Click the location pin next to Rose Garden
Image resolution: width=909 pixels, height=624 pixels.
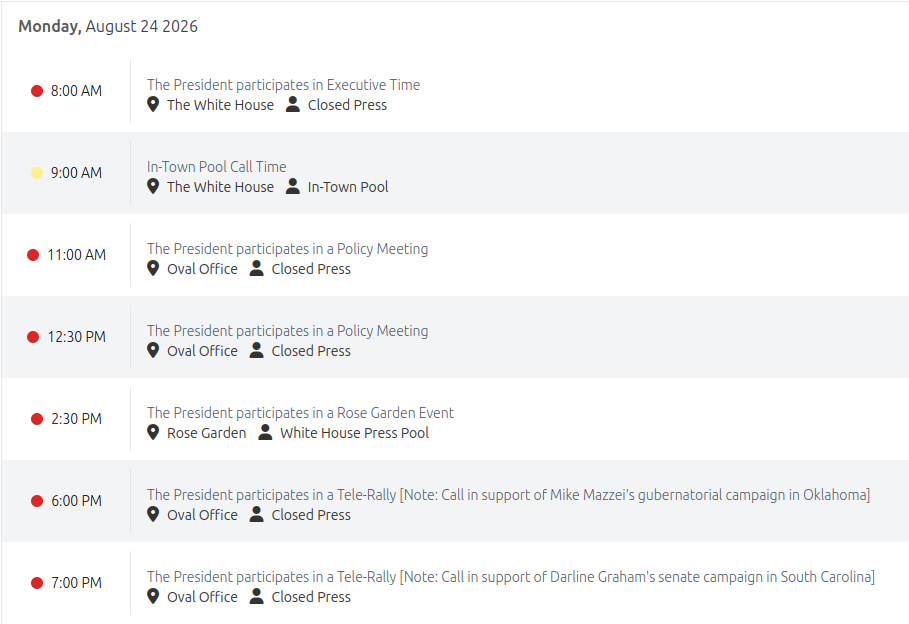click(x=153, y=432)
